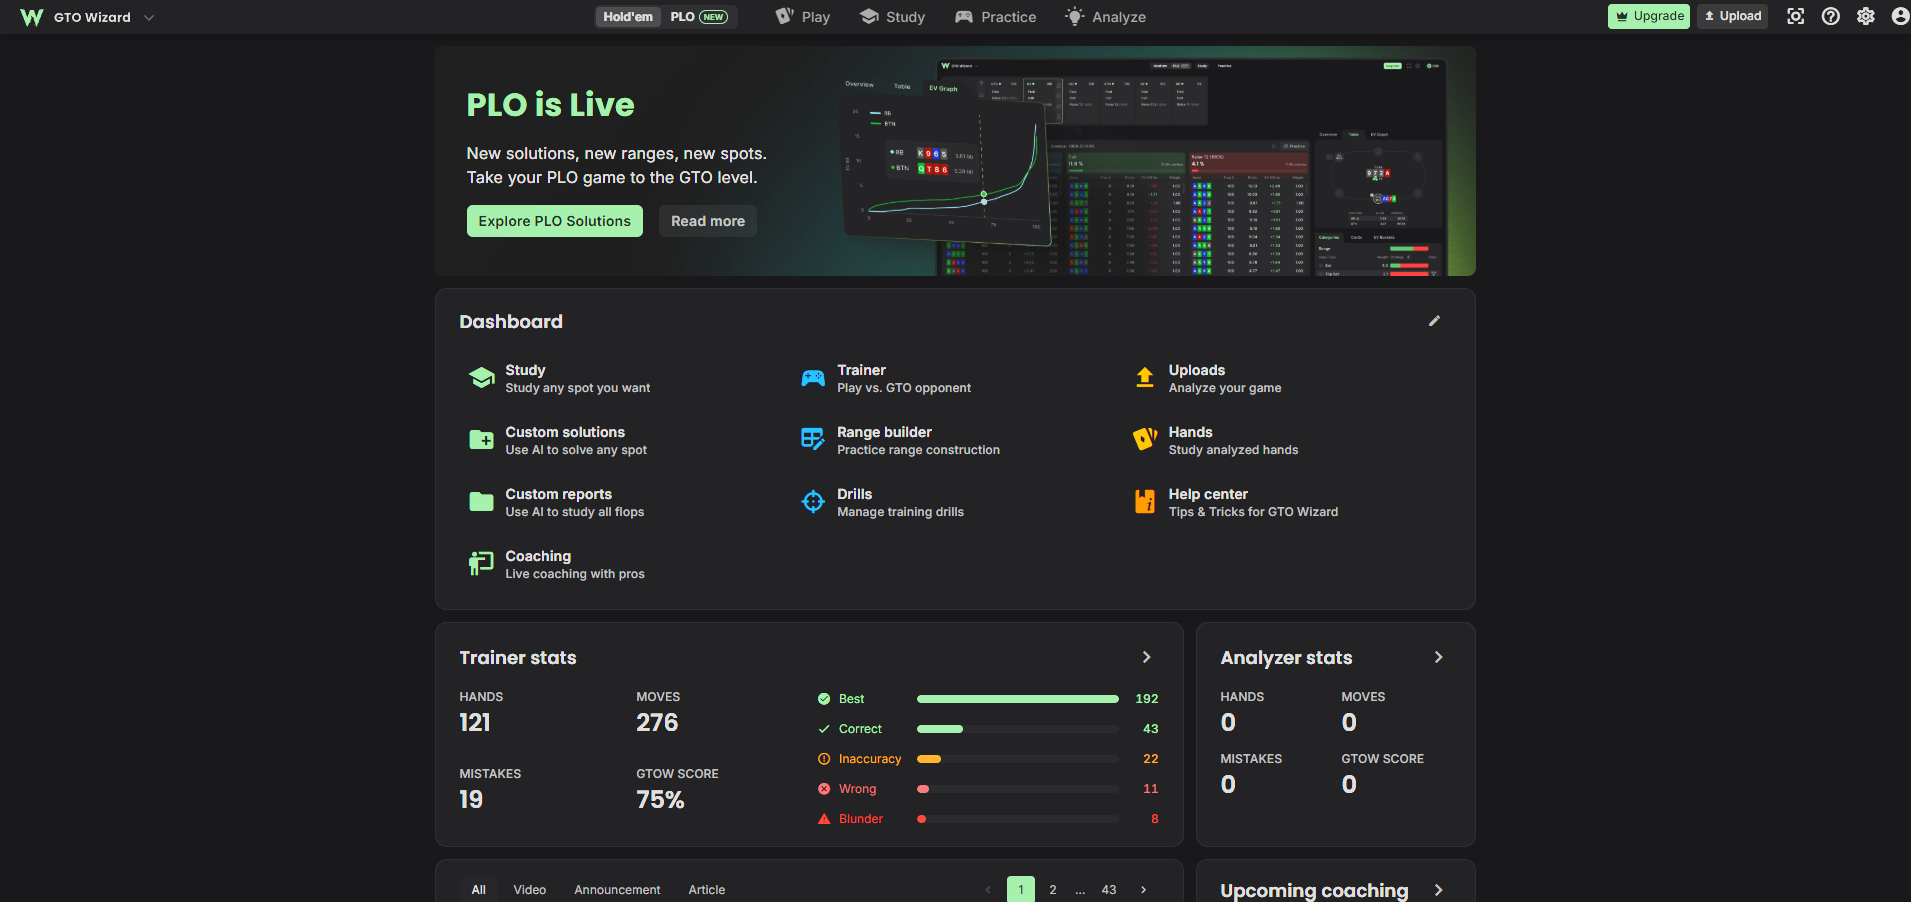
Task: Click the Wrong red cross icon
Action: click(x=824, y=789)
